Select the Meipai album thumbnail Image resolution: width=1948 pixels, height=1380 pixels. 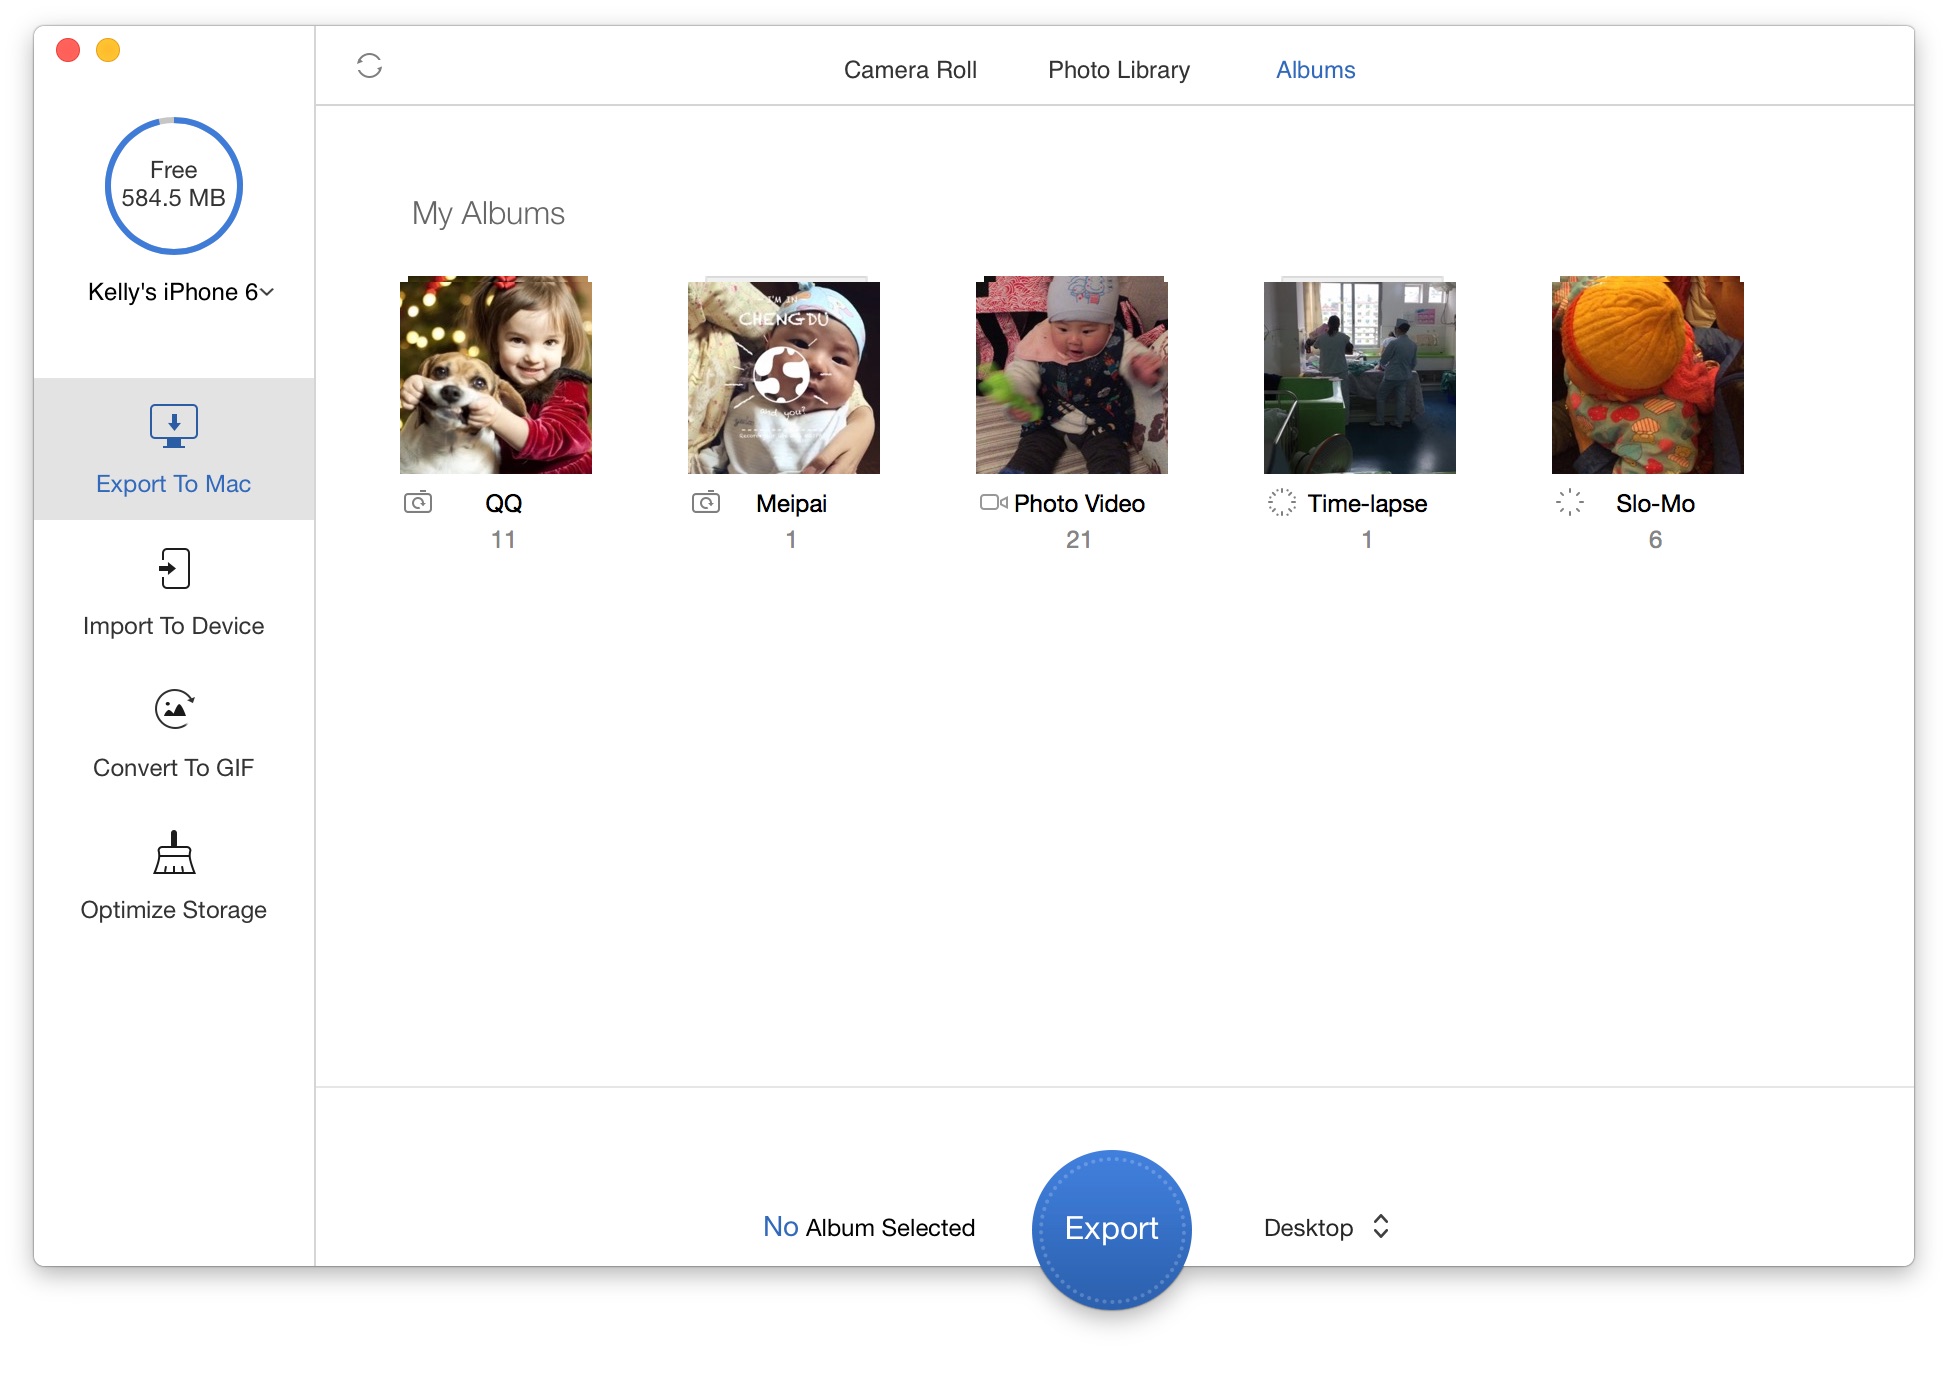[784, 377]
